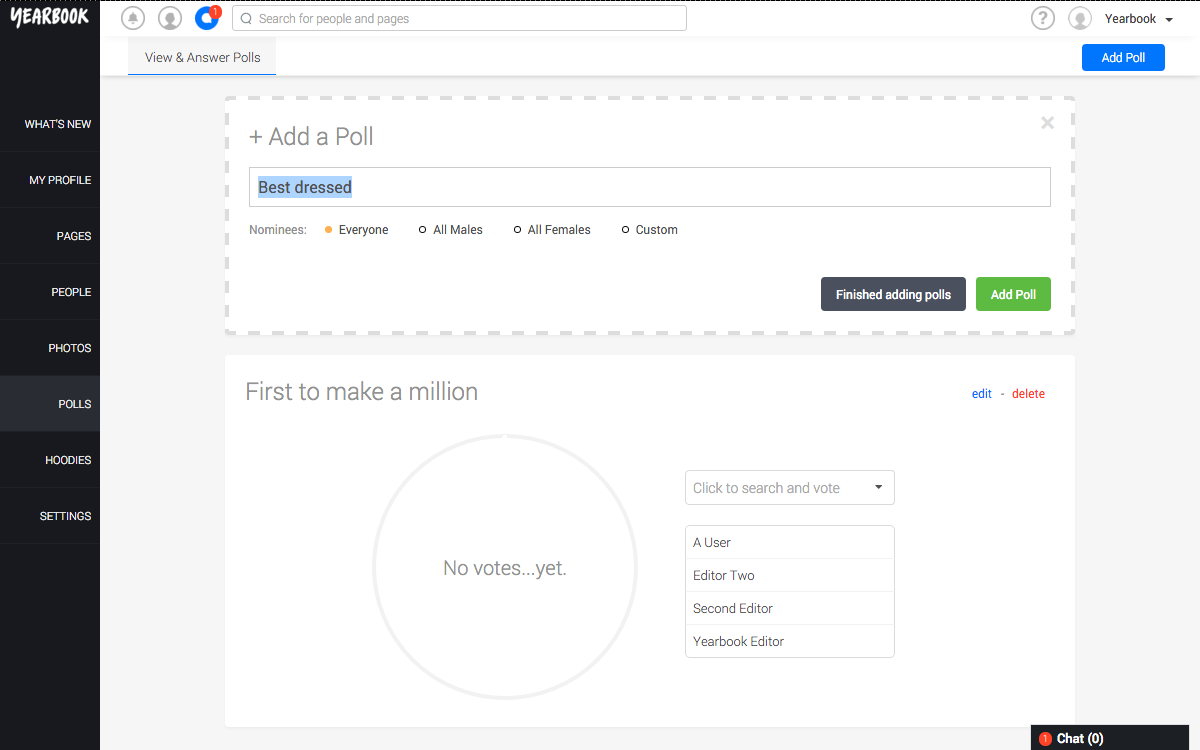Open Photos section in sidebar
The width and height of the screenshot is (1200, 750).
tap(50, 348)
